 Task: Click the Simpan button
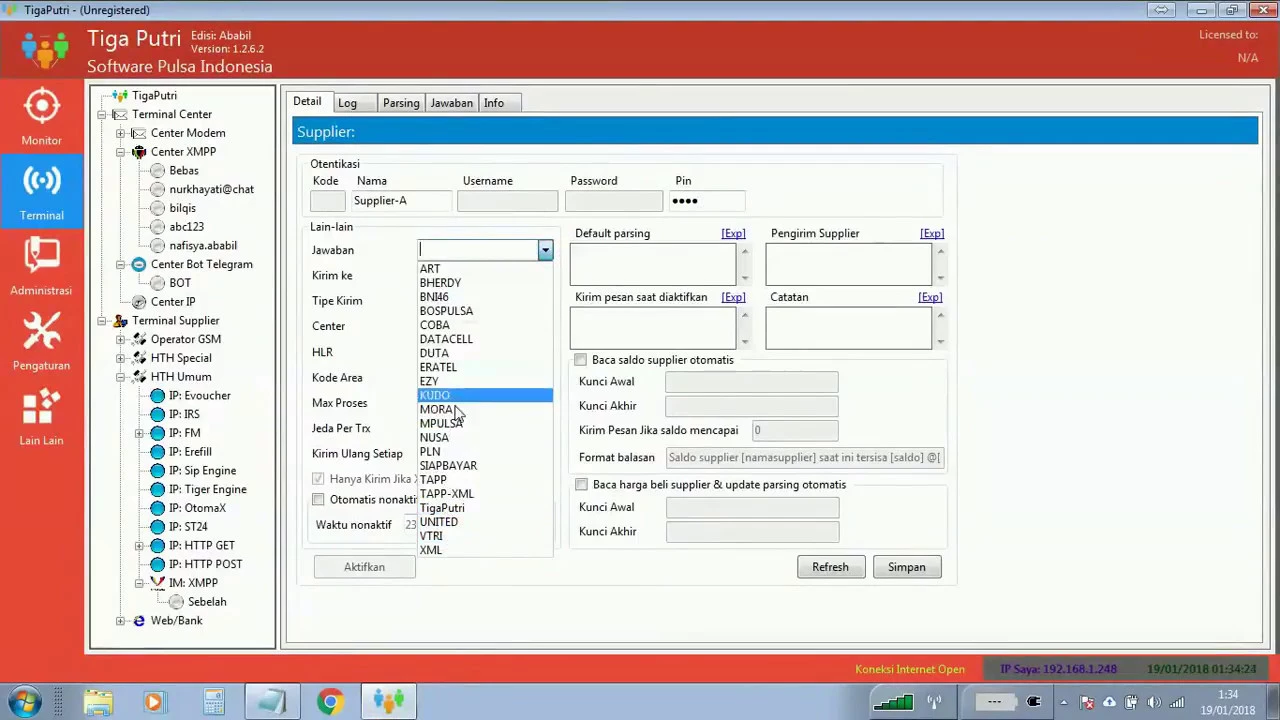(x=907, y=567)
